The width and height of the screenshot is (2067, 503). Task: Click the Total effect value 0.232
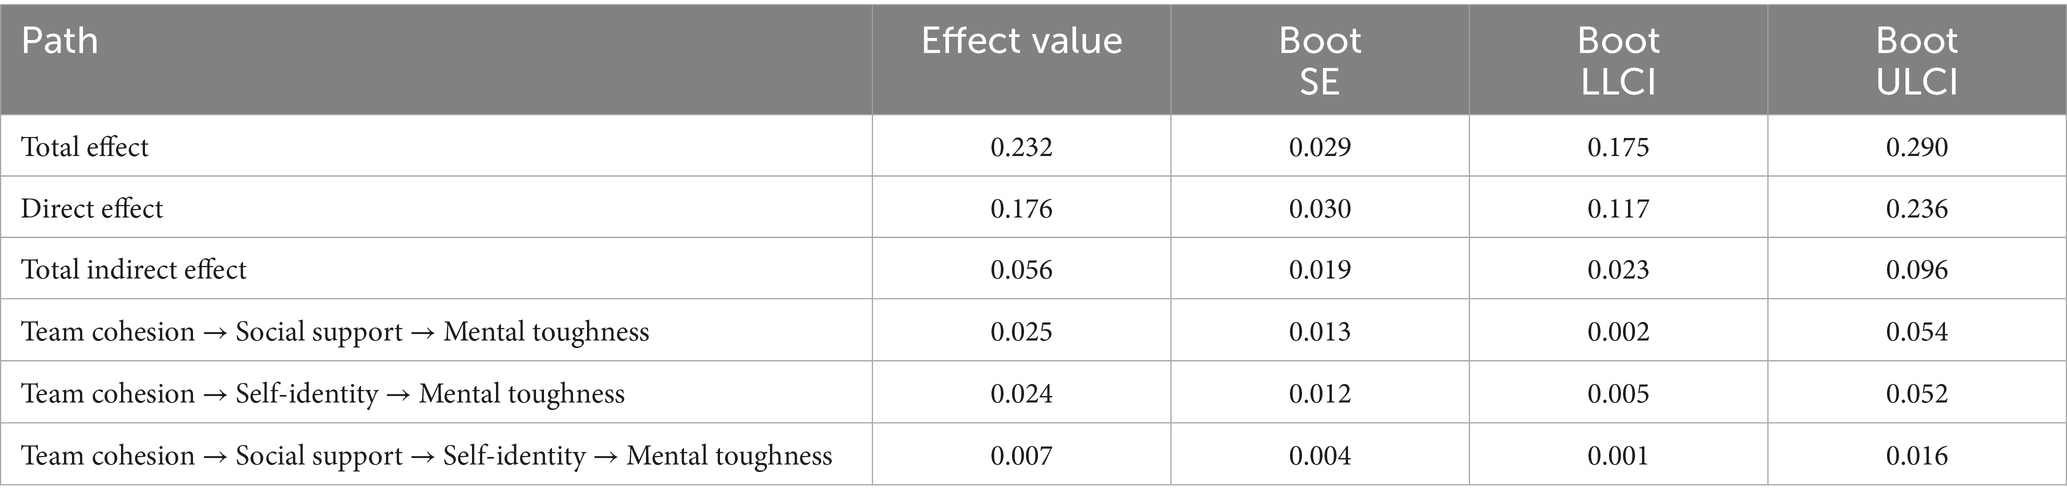pos(1021,147)
